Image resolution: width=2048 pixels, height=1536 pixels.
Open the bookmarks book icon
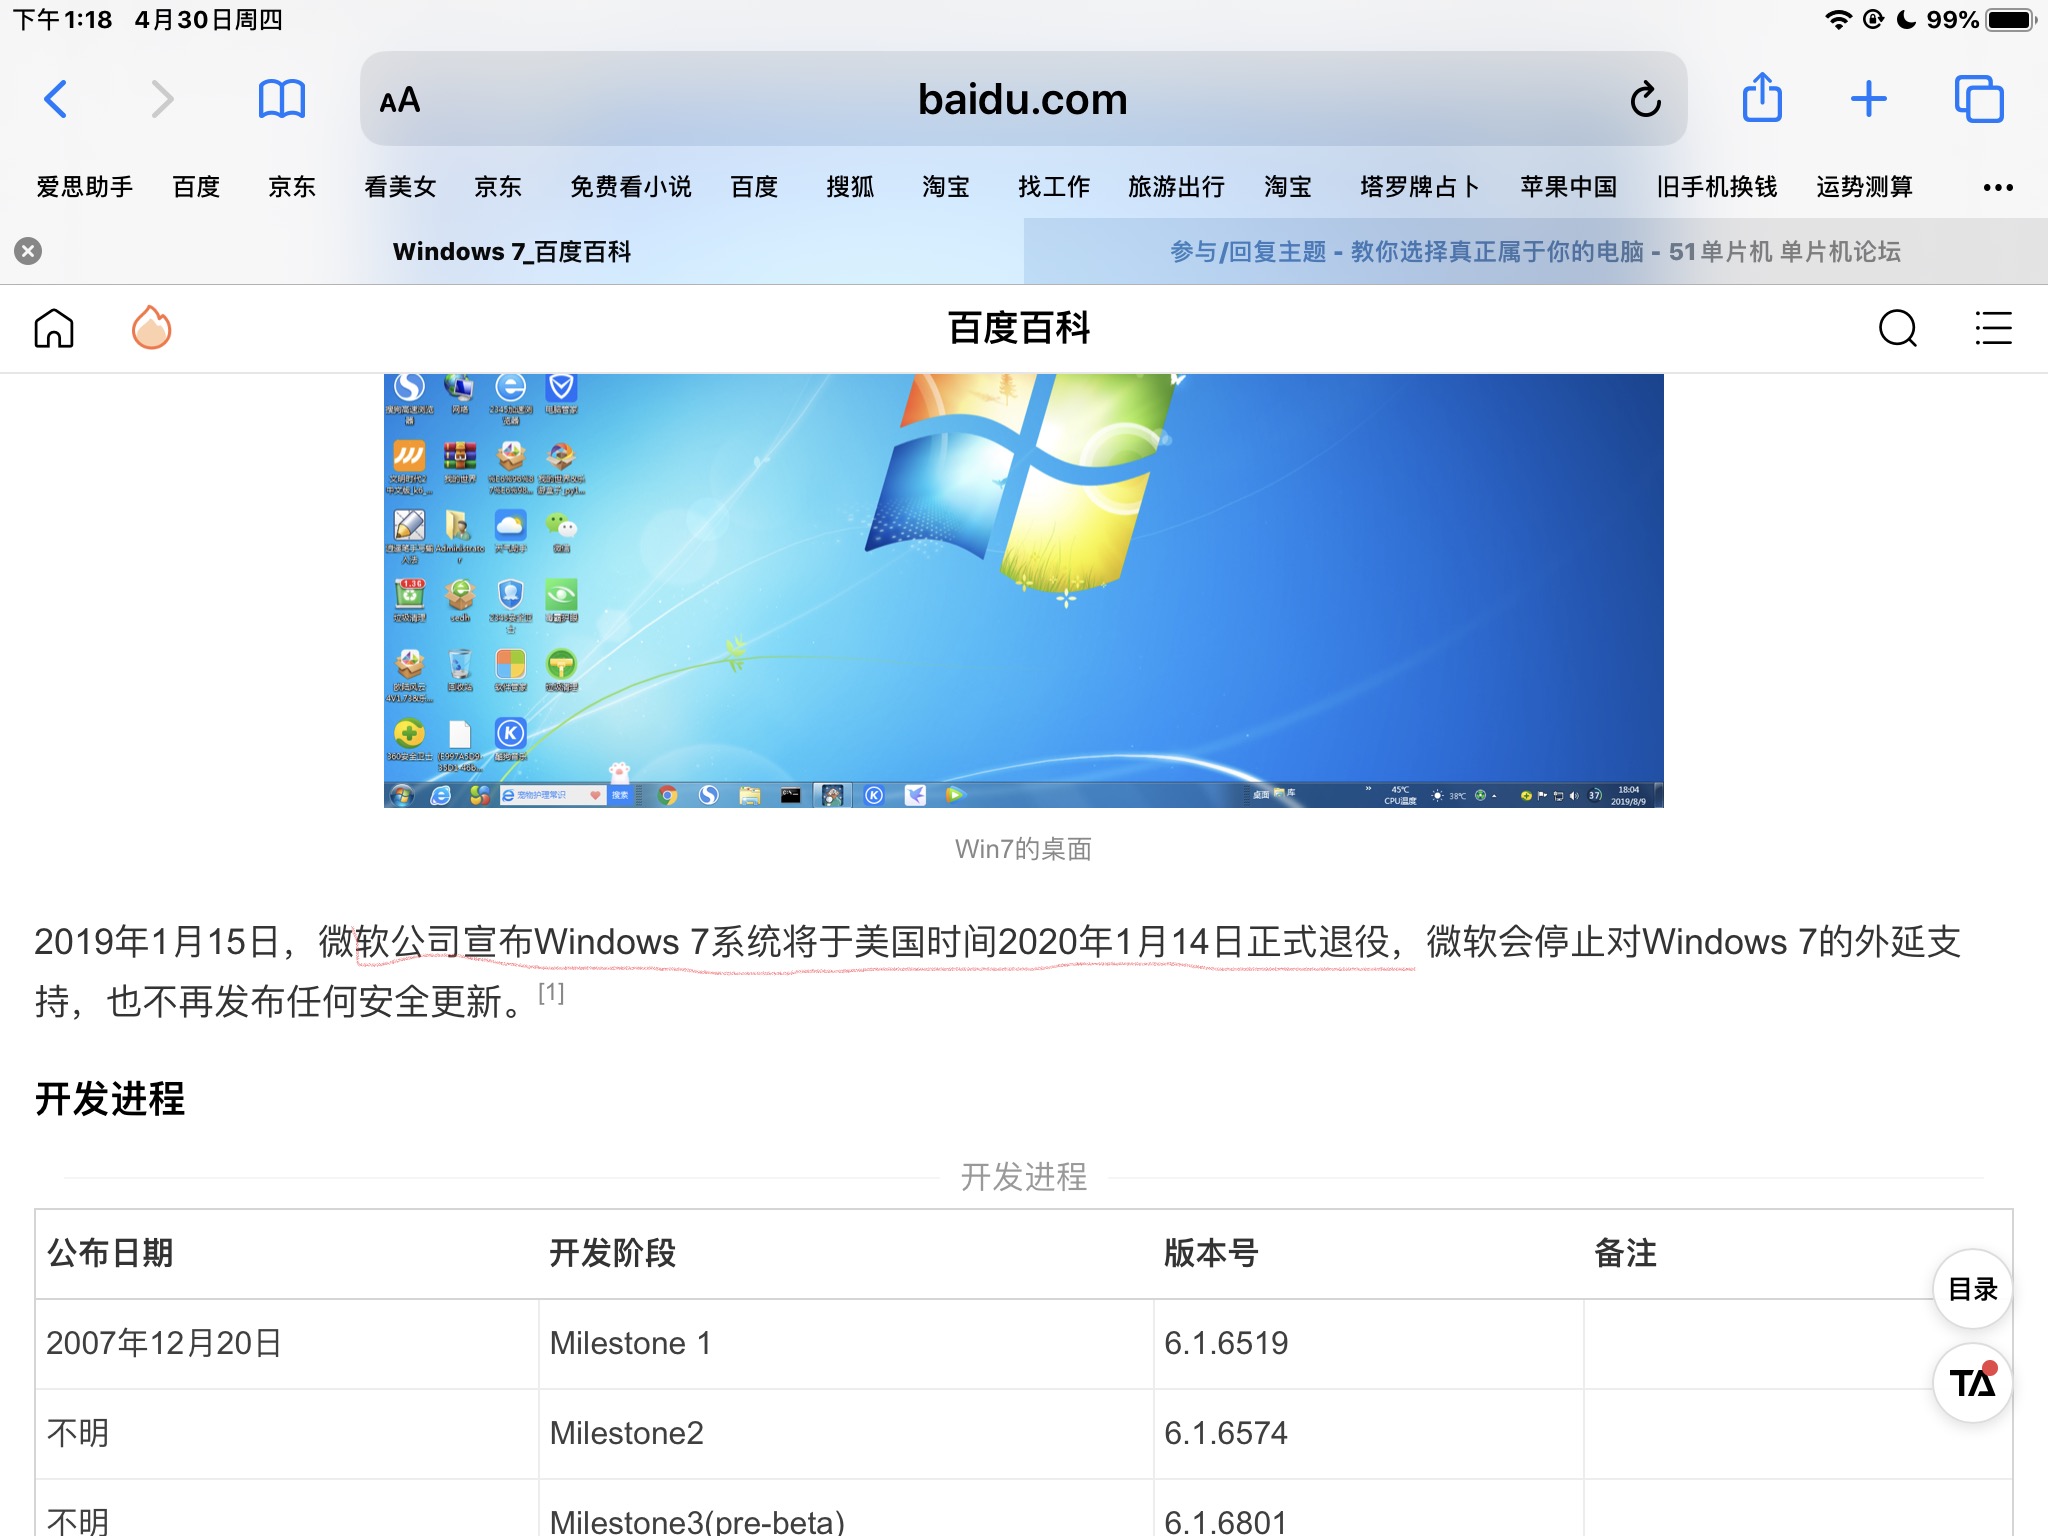(282, 99)
